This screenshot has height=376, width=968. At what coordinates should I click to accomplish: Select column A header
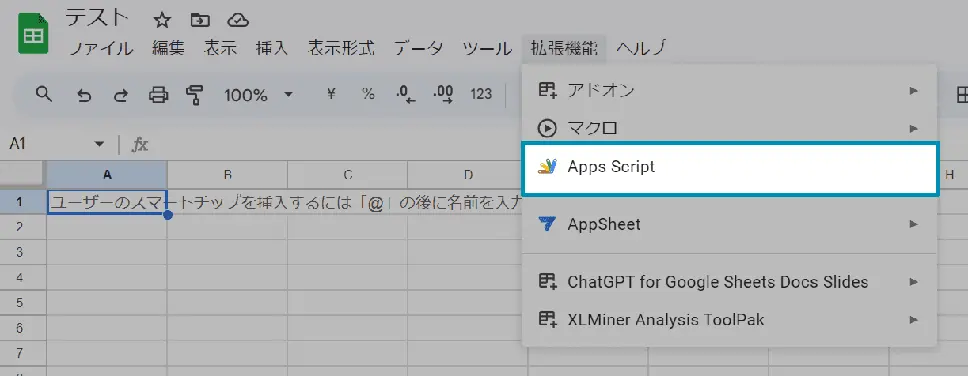click(x=107, y=175)
